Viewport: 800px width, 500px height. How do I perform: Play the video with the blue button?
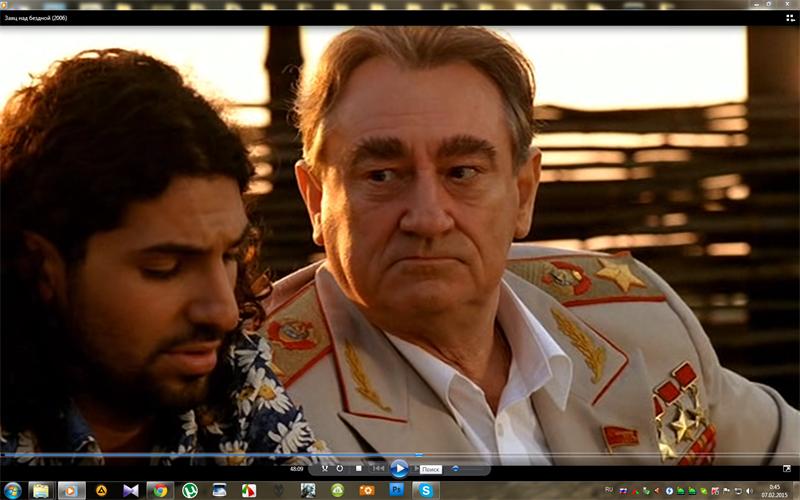(x=399, y=468)
